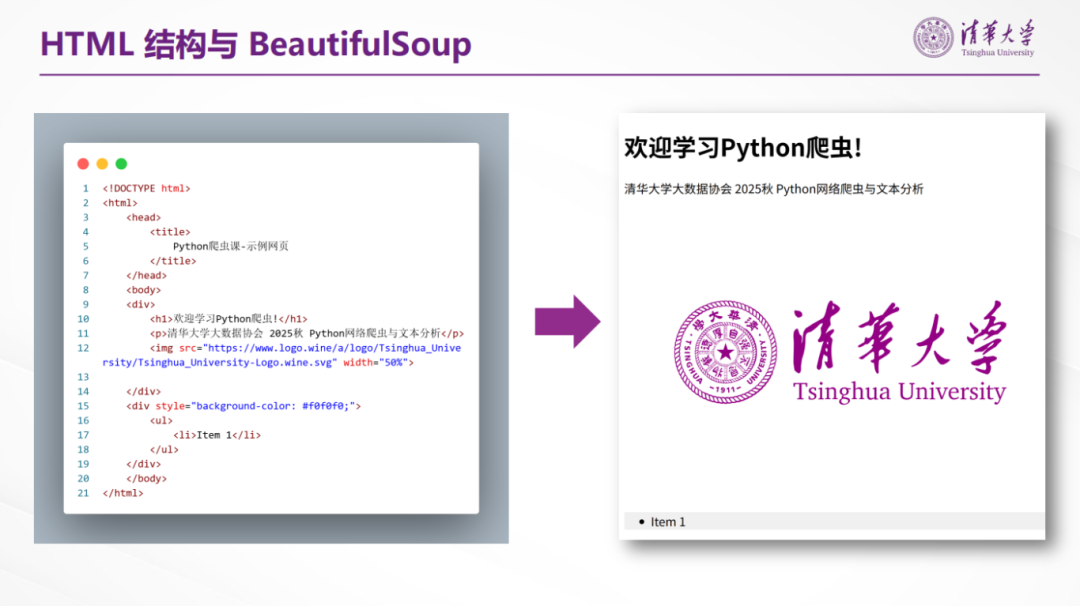Screen dimensions: 1080x606
Task: Click the '<p>' code line 11
Action: (x=307, y=333)
